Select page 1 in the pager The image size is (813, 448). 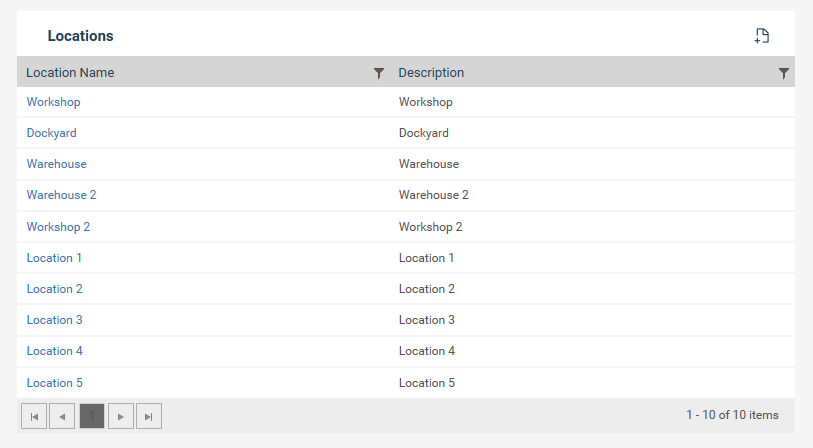point(92,416)
